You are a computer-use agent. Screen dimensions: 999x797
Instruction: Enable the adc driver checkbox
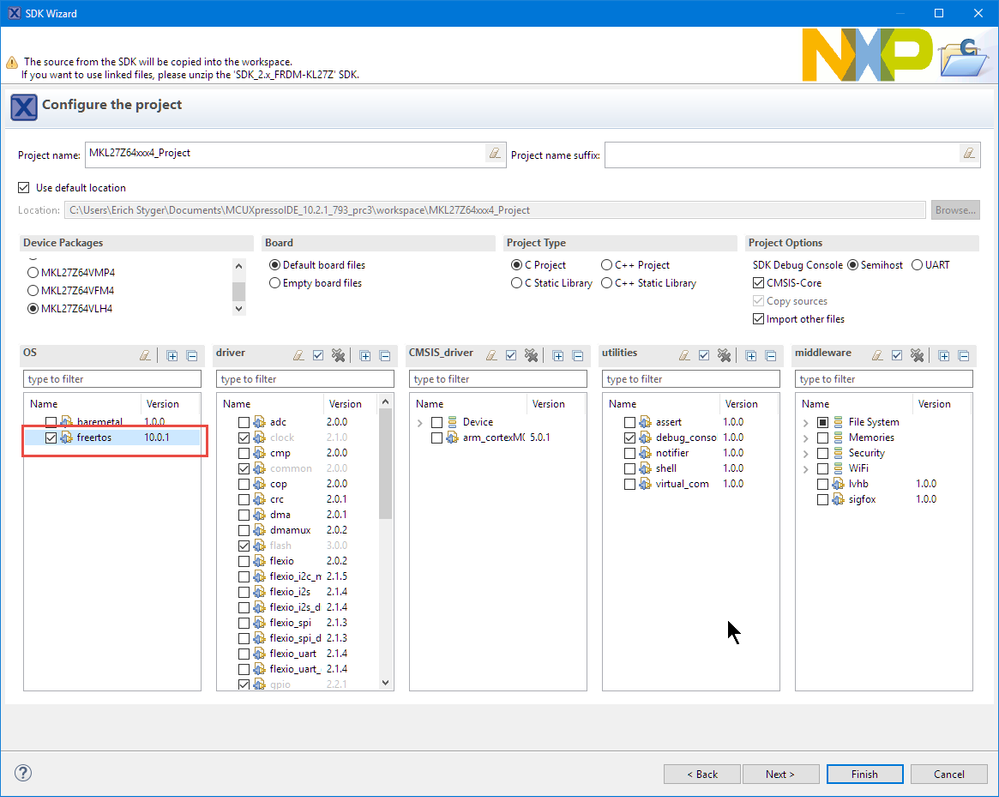coord(243,422)
